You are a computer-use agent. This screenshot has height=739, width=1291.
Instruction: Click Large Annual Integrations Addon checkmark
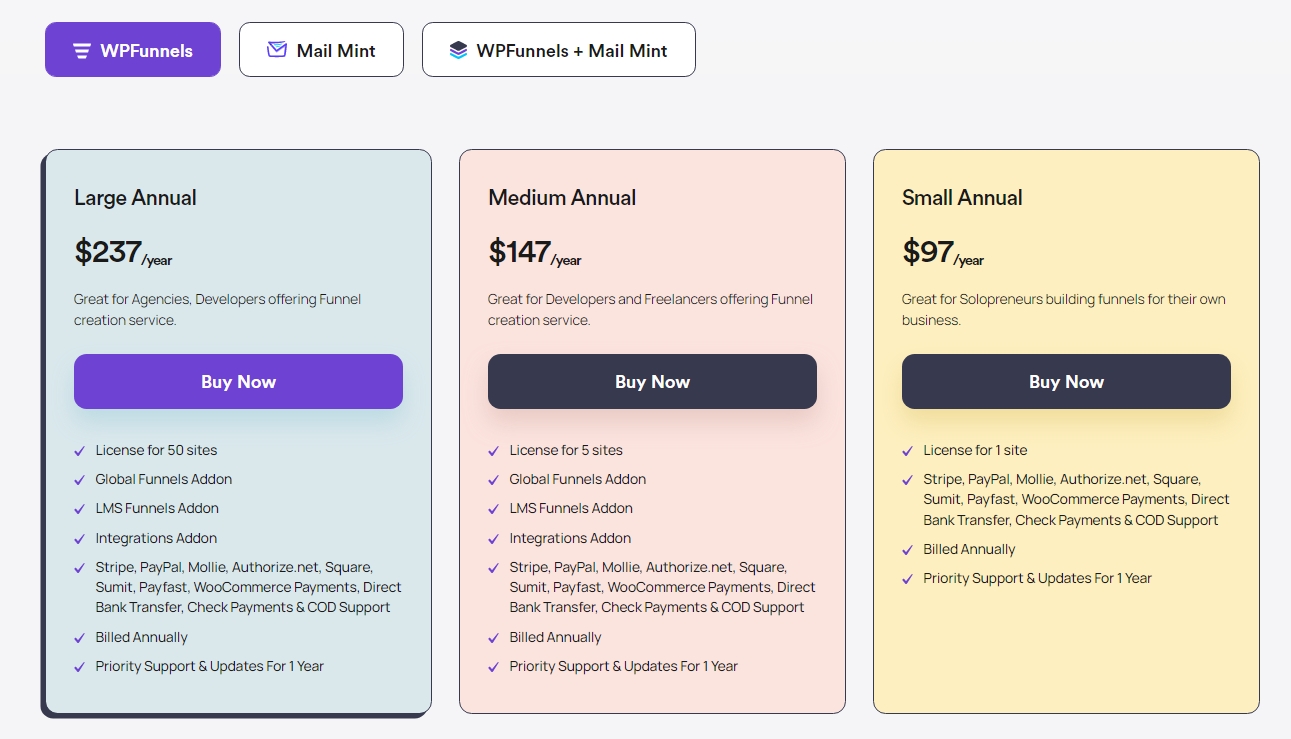(x=80, y=539)
